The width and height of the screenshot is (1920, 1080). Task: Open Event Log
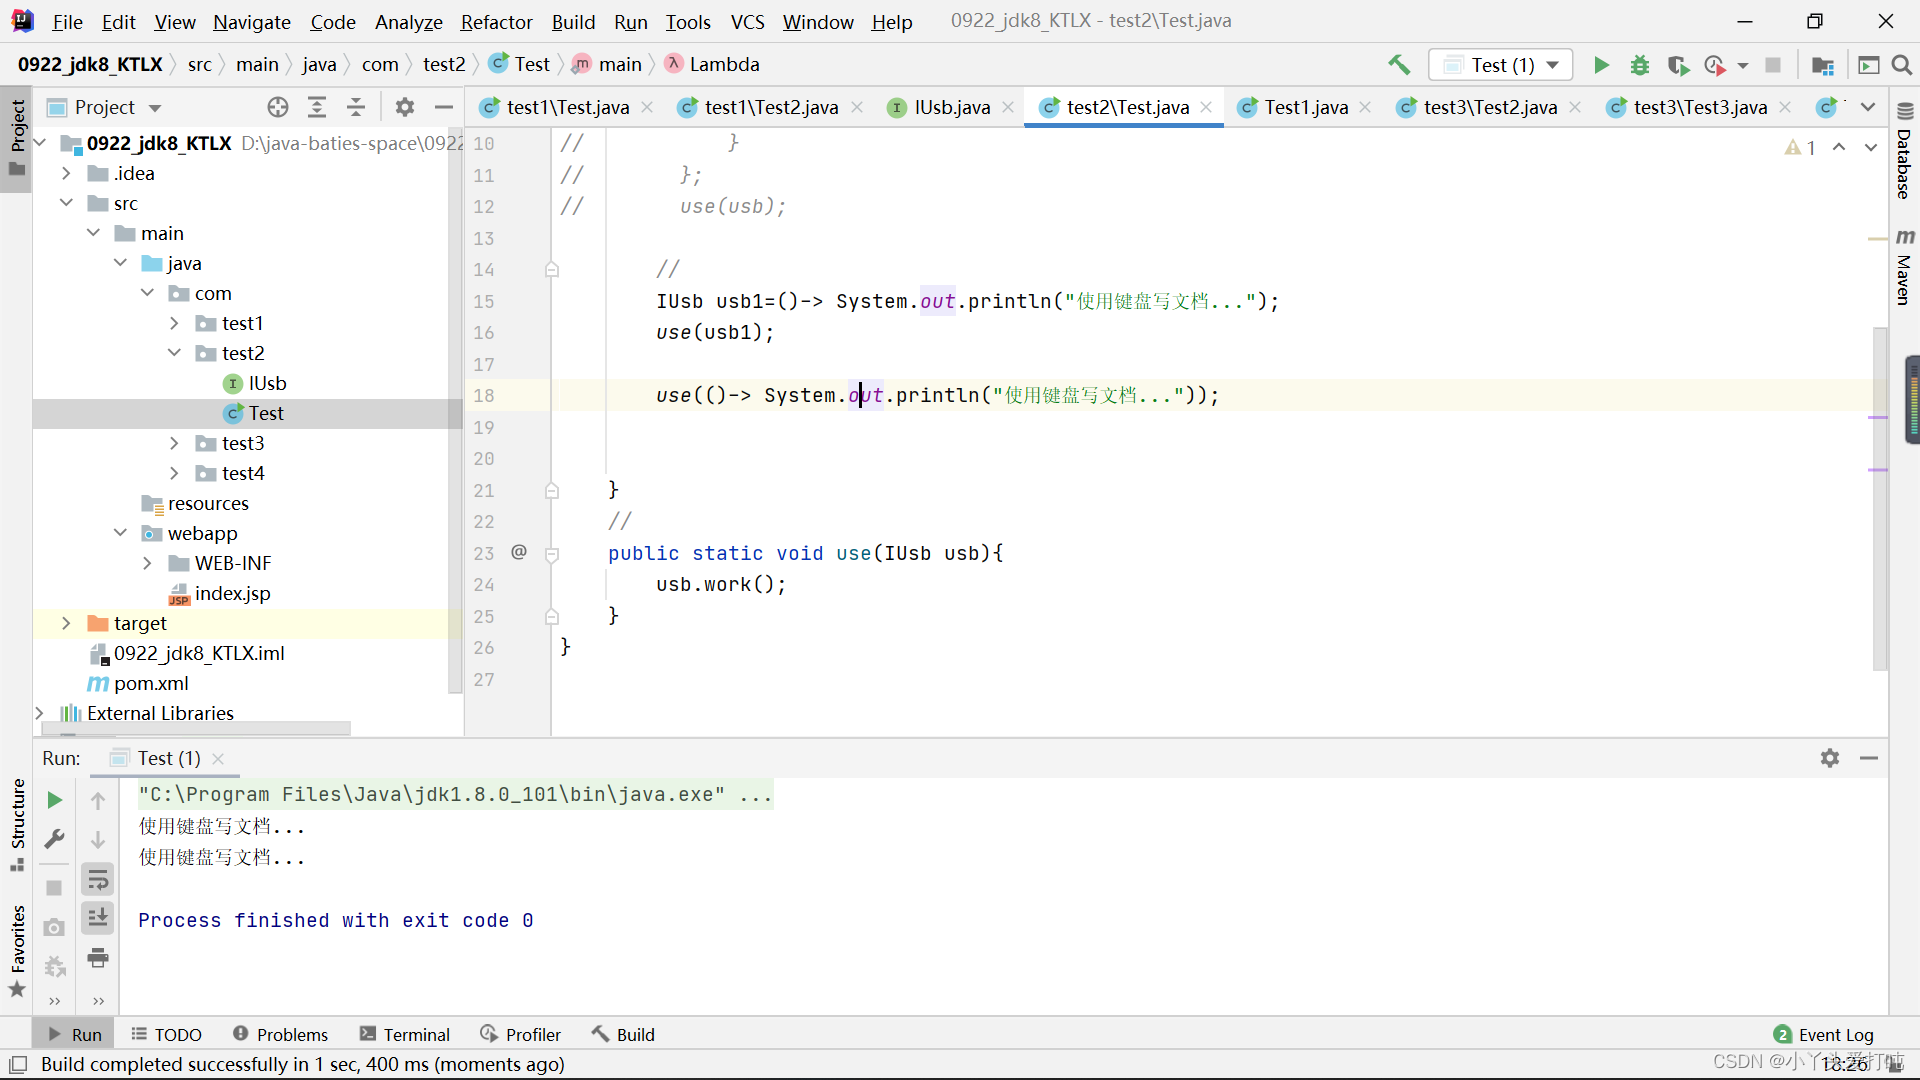pos(1824,1034)
